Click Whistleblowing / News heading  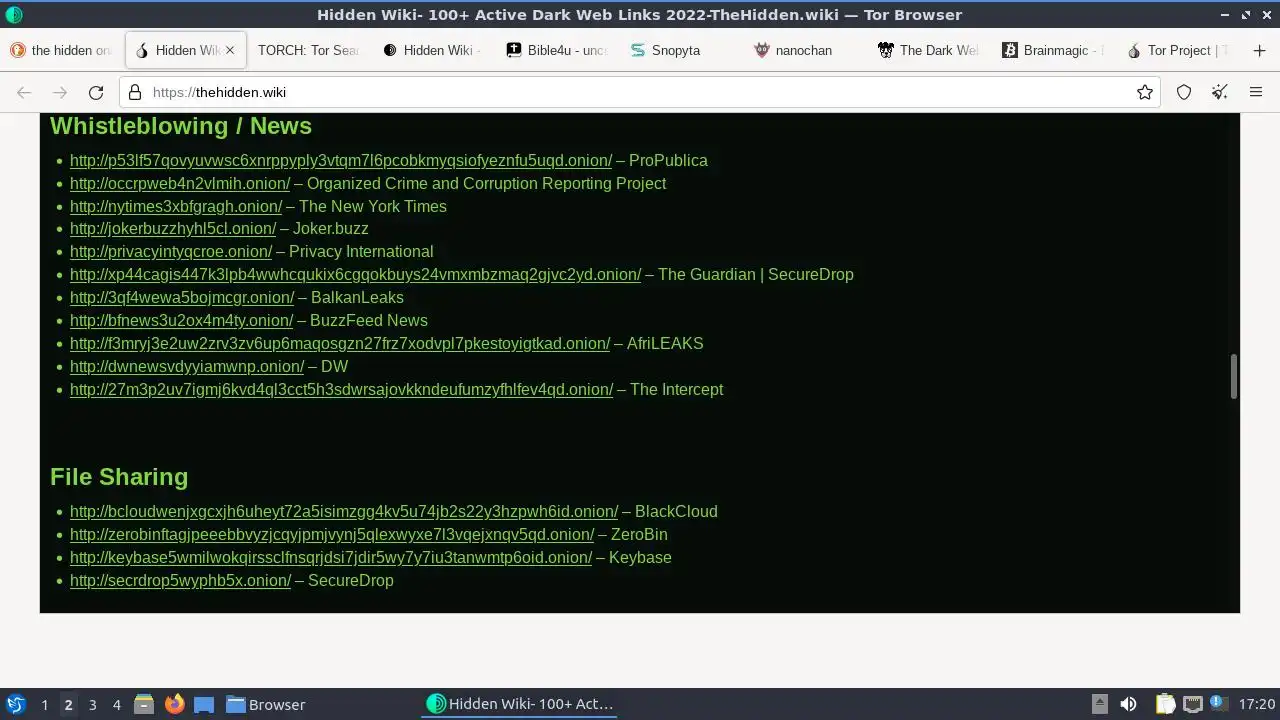[181, 126]
